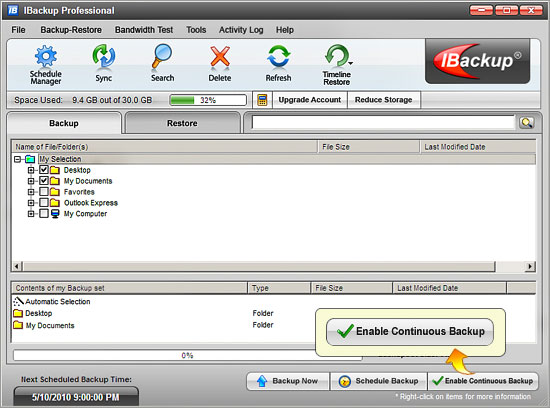
Task: Open the storage calculator icon
Action: (262, 100)
